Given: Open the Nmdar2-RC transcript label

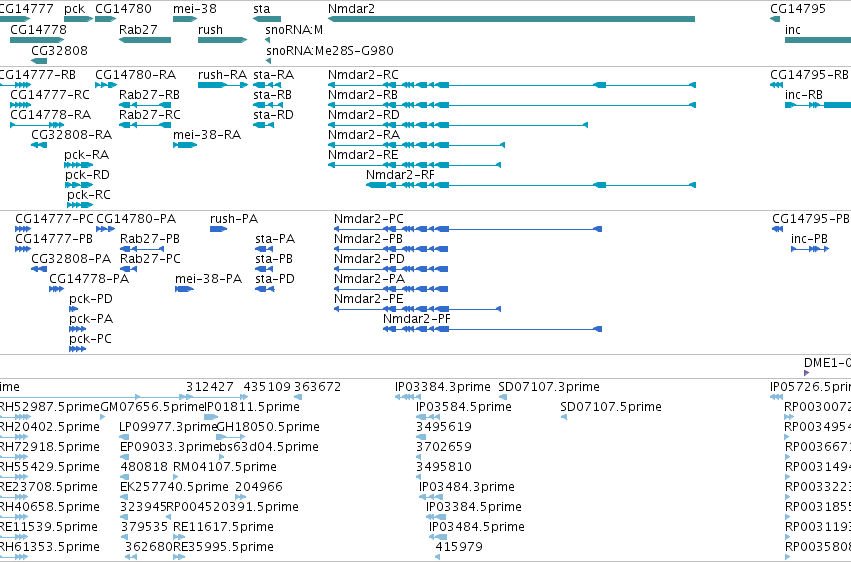Looking at the screenshot, I should click(x=363, y=74).
